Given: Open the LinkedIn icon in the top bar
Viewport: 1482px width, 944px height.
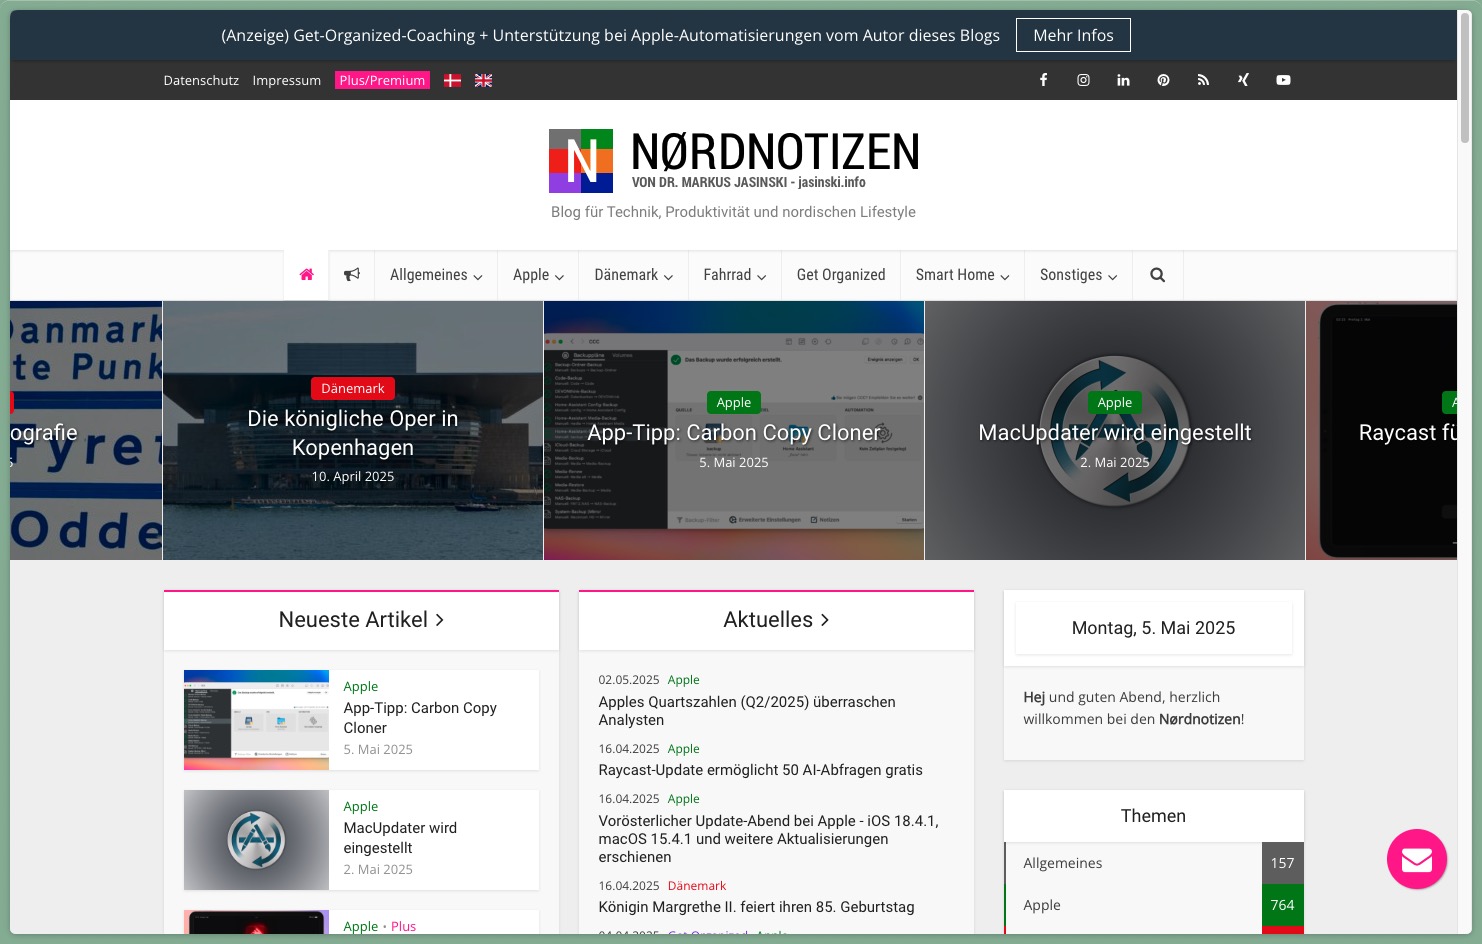Looking at the screenshot, I should pyautogui.click(x=1123, y=80).
